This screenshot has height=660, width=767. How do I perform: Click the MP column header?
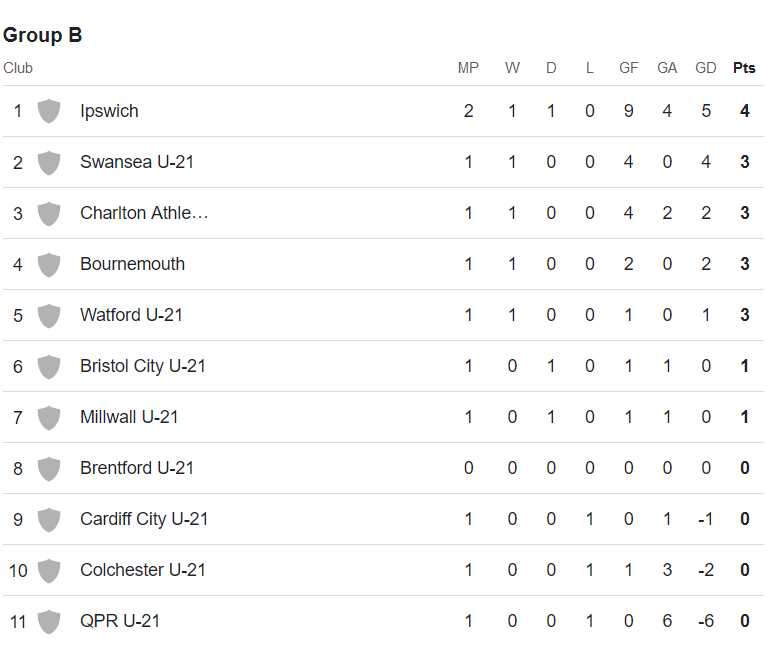(468, 68)
